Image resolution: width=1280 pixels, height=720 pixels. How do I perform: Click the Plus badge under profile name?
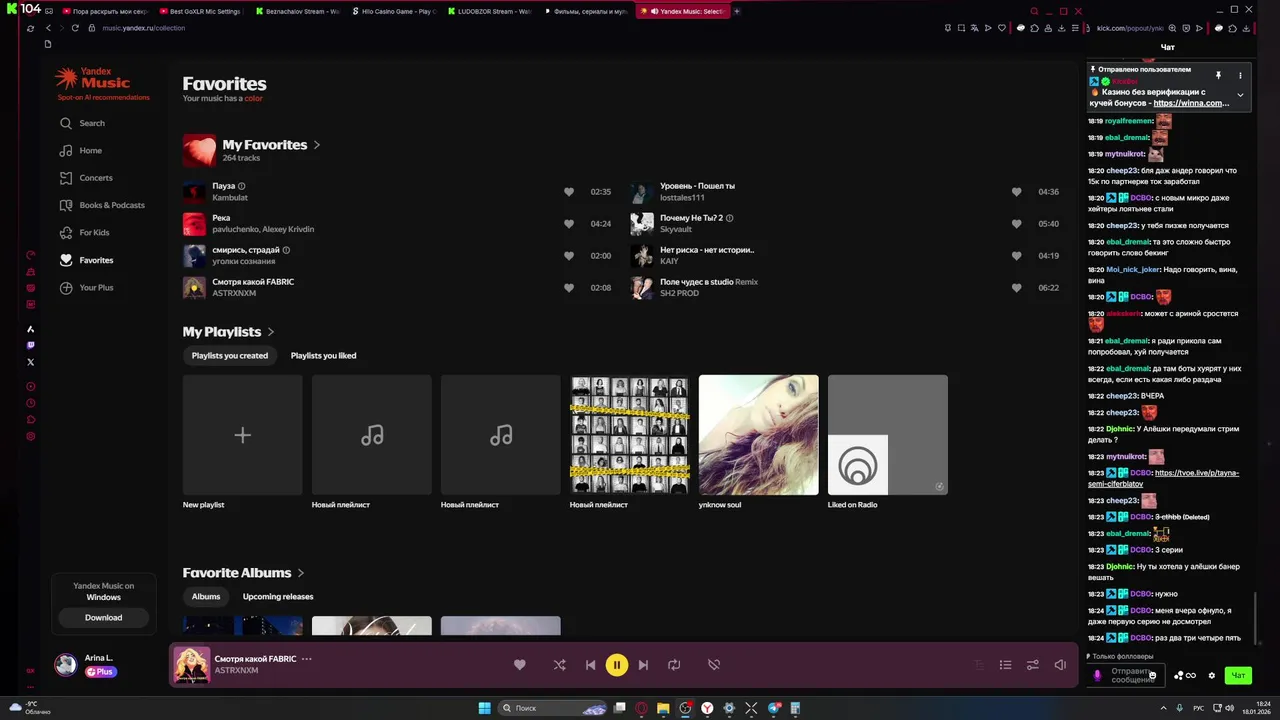point(100,672)
